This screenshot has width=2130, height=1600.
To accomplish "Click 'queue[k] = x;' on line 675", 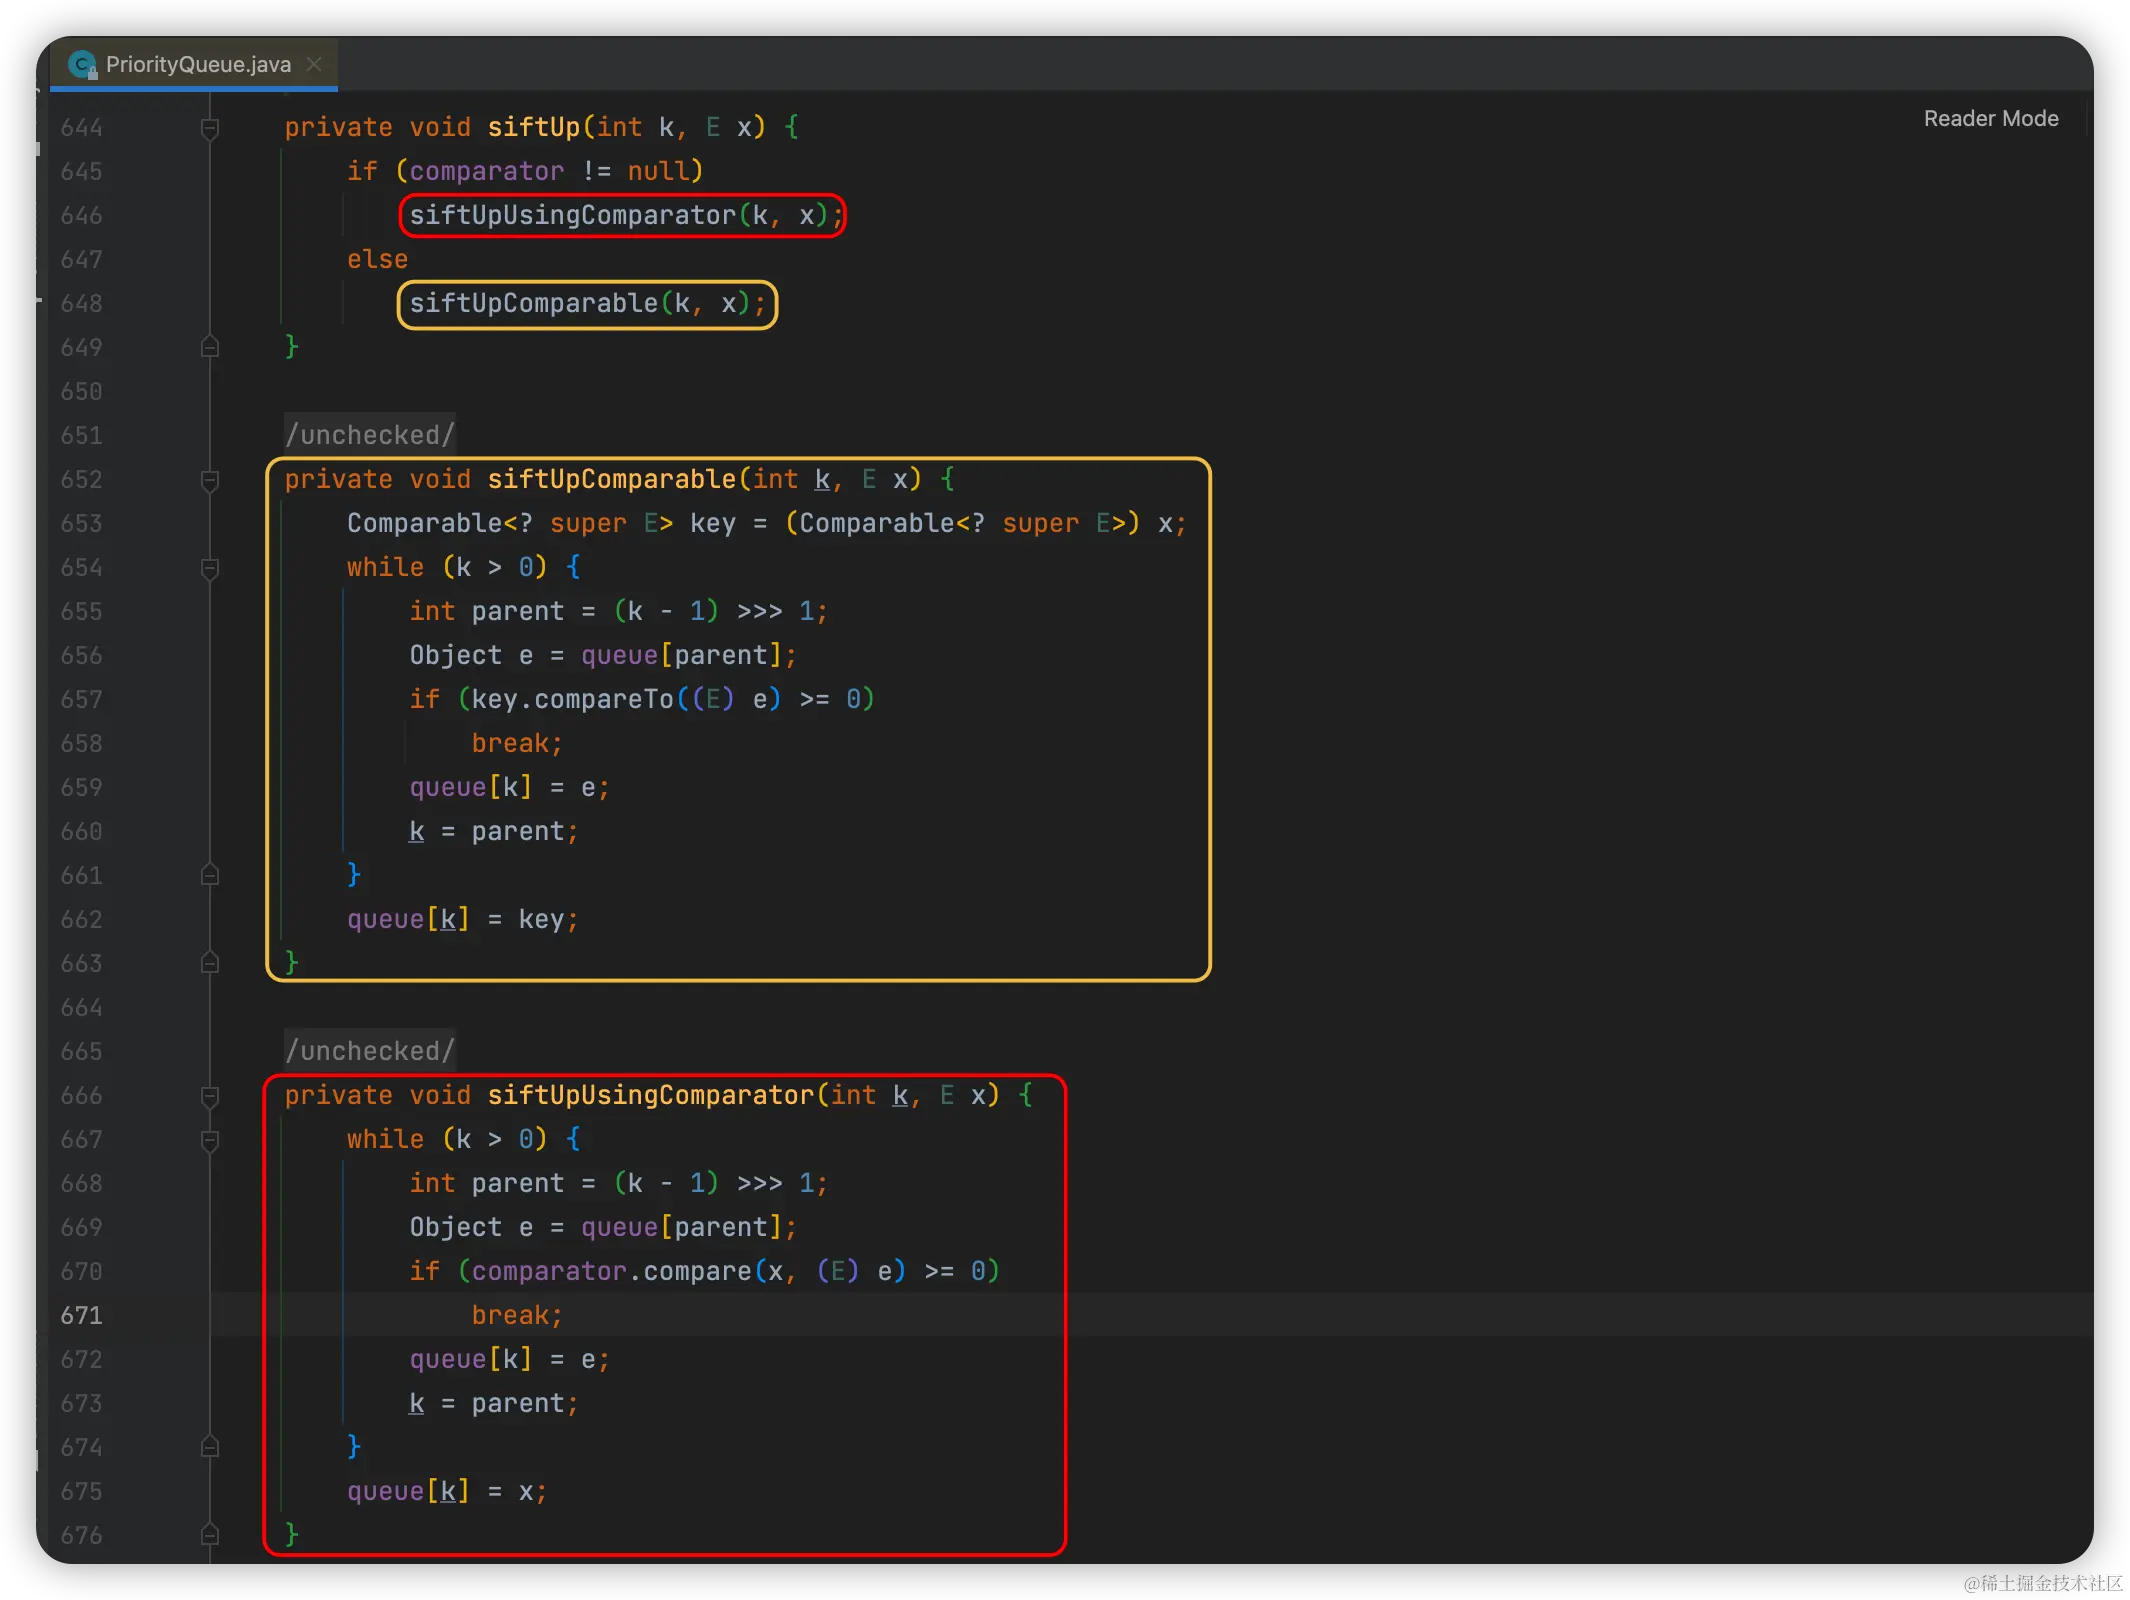I will (447, 1492).
